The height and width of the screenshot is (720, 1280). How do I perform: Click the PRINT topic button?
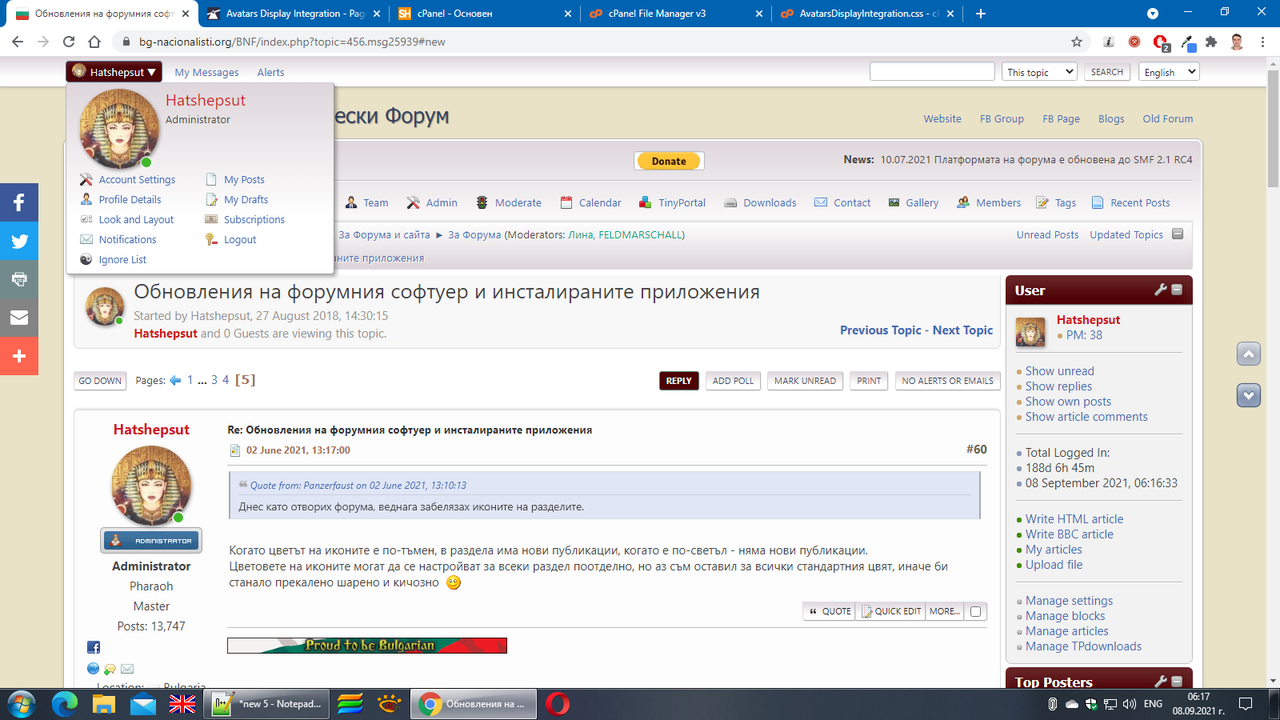point(869,381)
